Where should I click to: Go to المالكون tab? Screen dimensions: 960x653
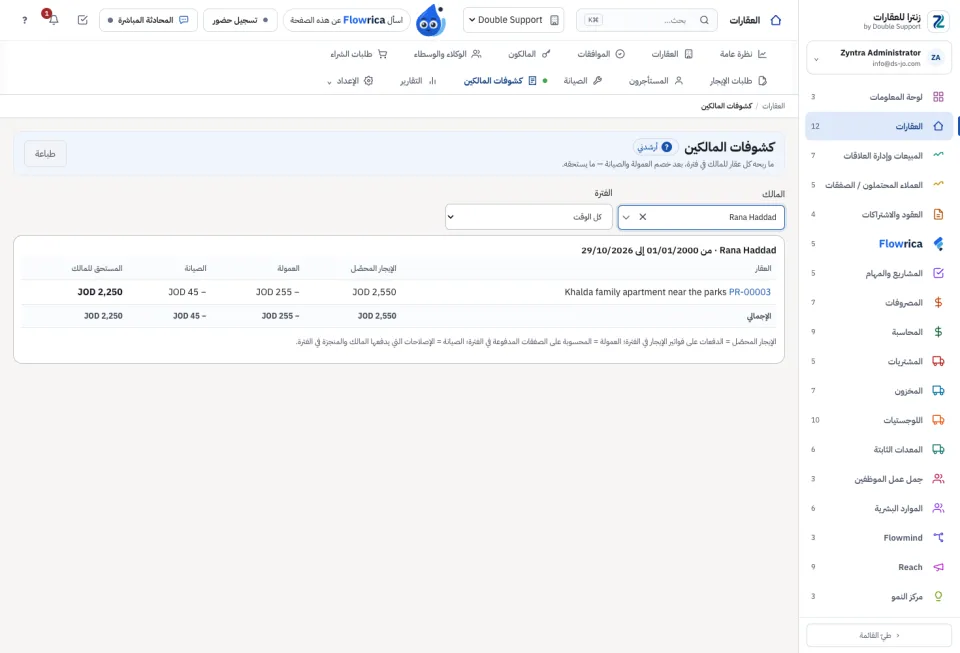(x=529, y=54)
